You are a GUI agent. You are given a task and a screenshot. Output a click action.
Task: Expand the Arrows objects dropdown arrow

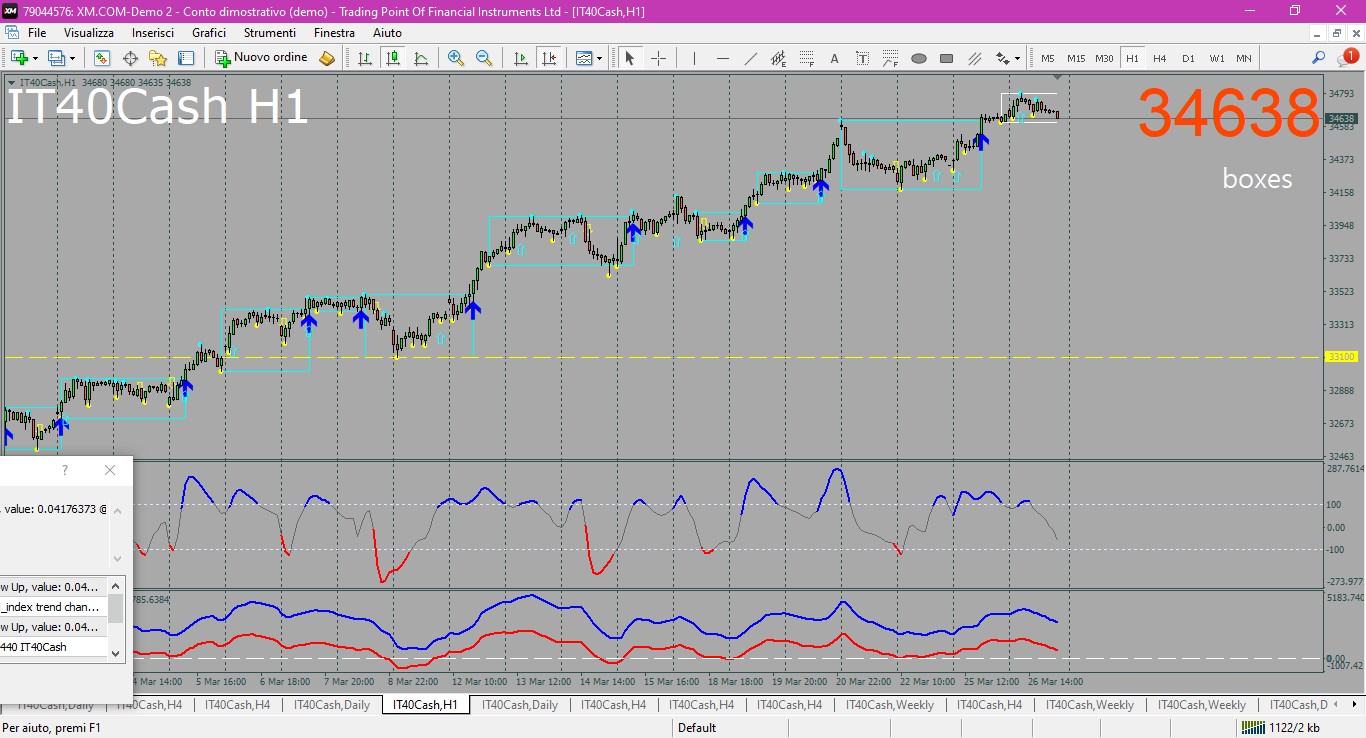1017,58
